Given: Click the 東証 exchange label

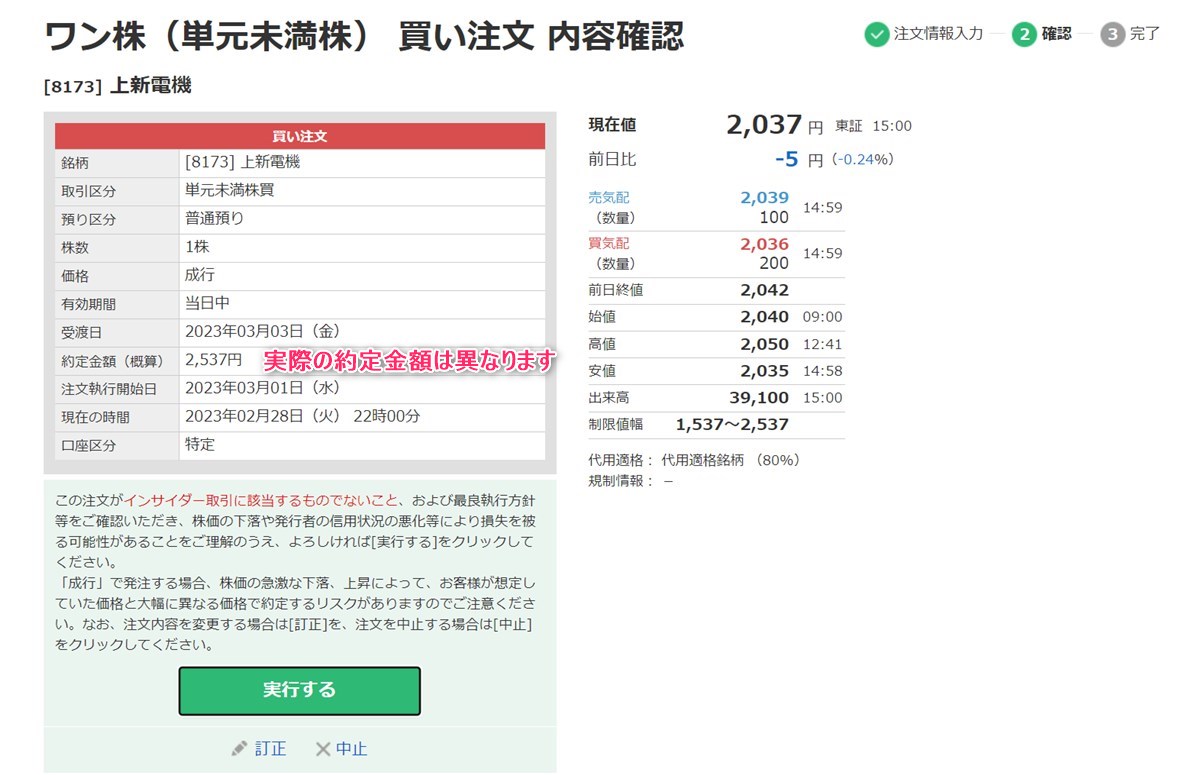Looking at the screenshot, I should 849,126.
